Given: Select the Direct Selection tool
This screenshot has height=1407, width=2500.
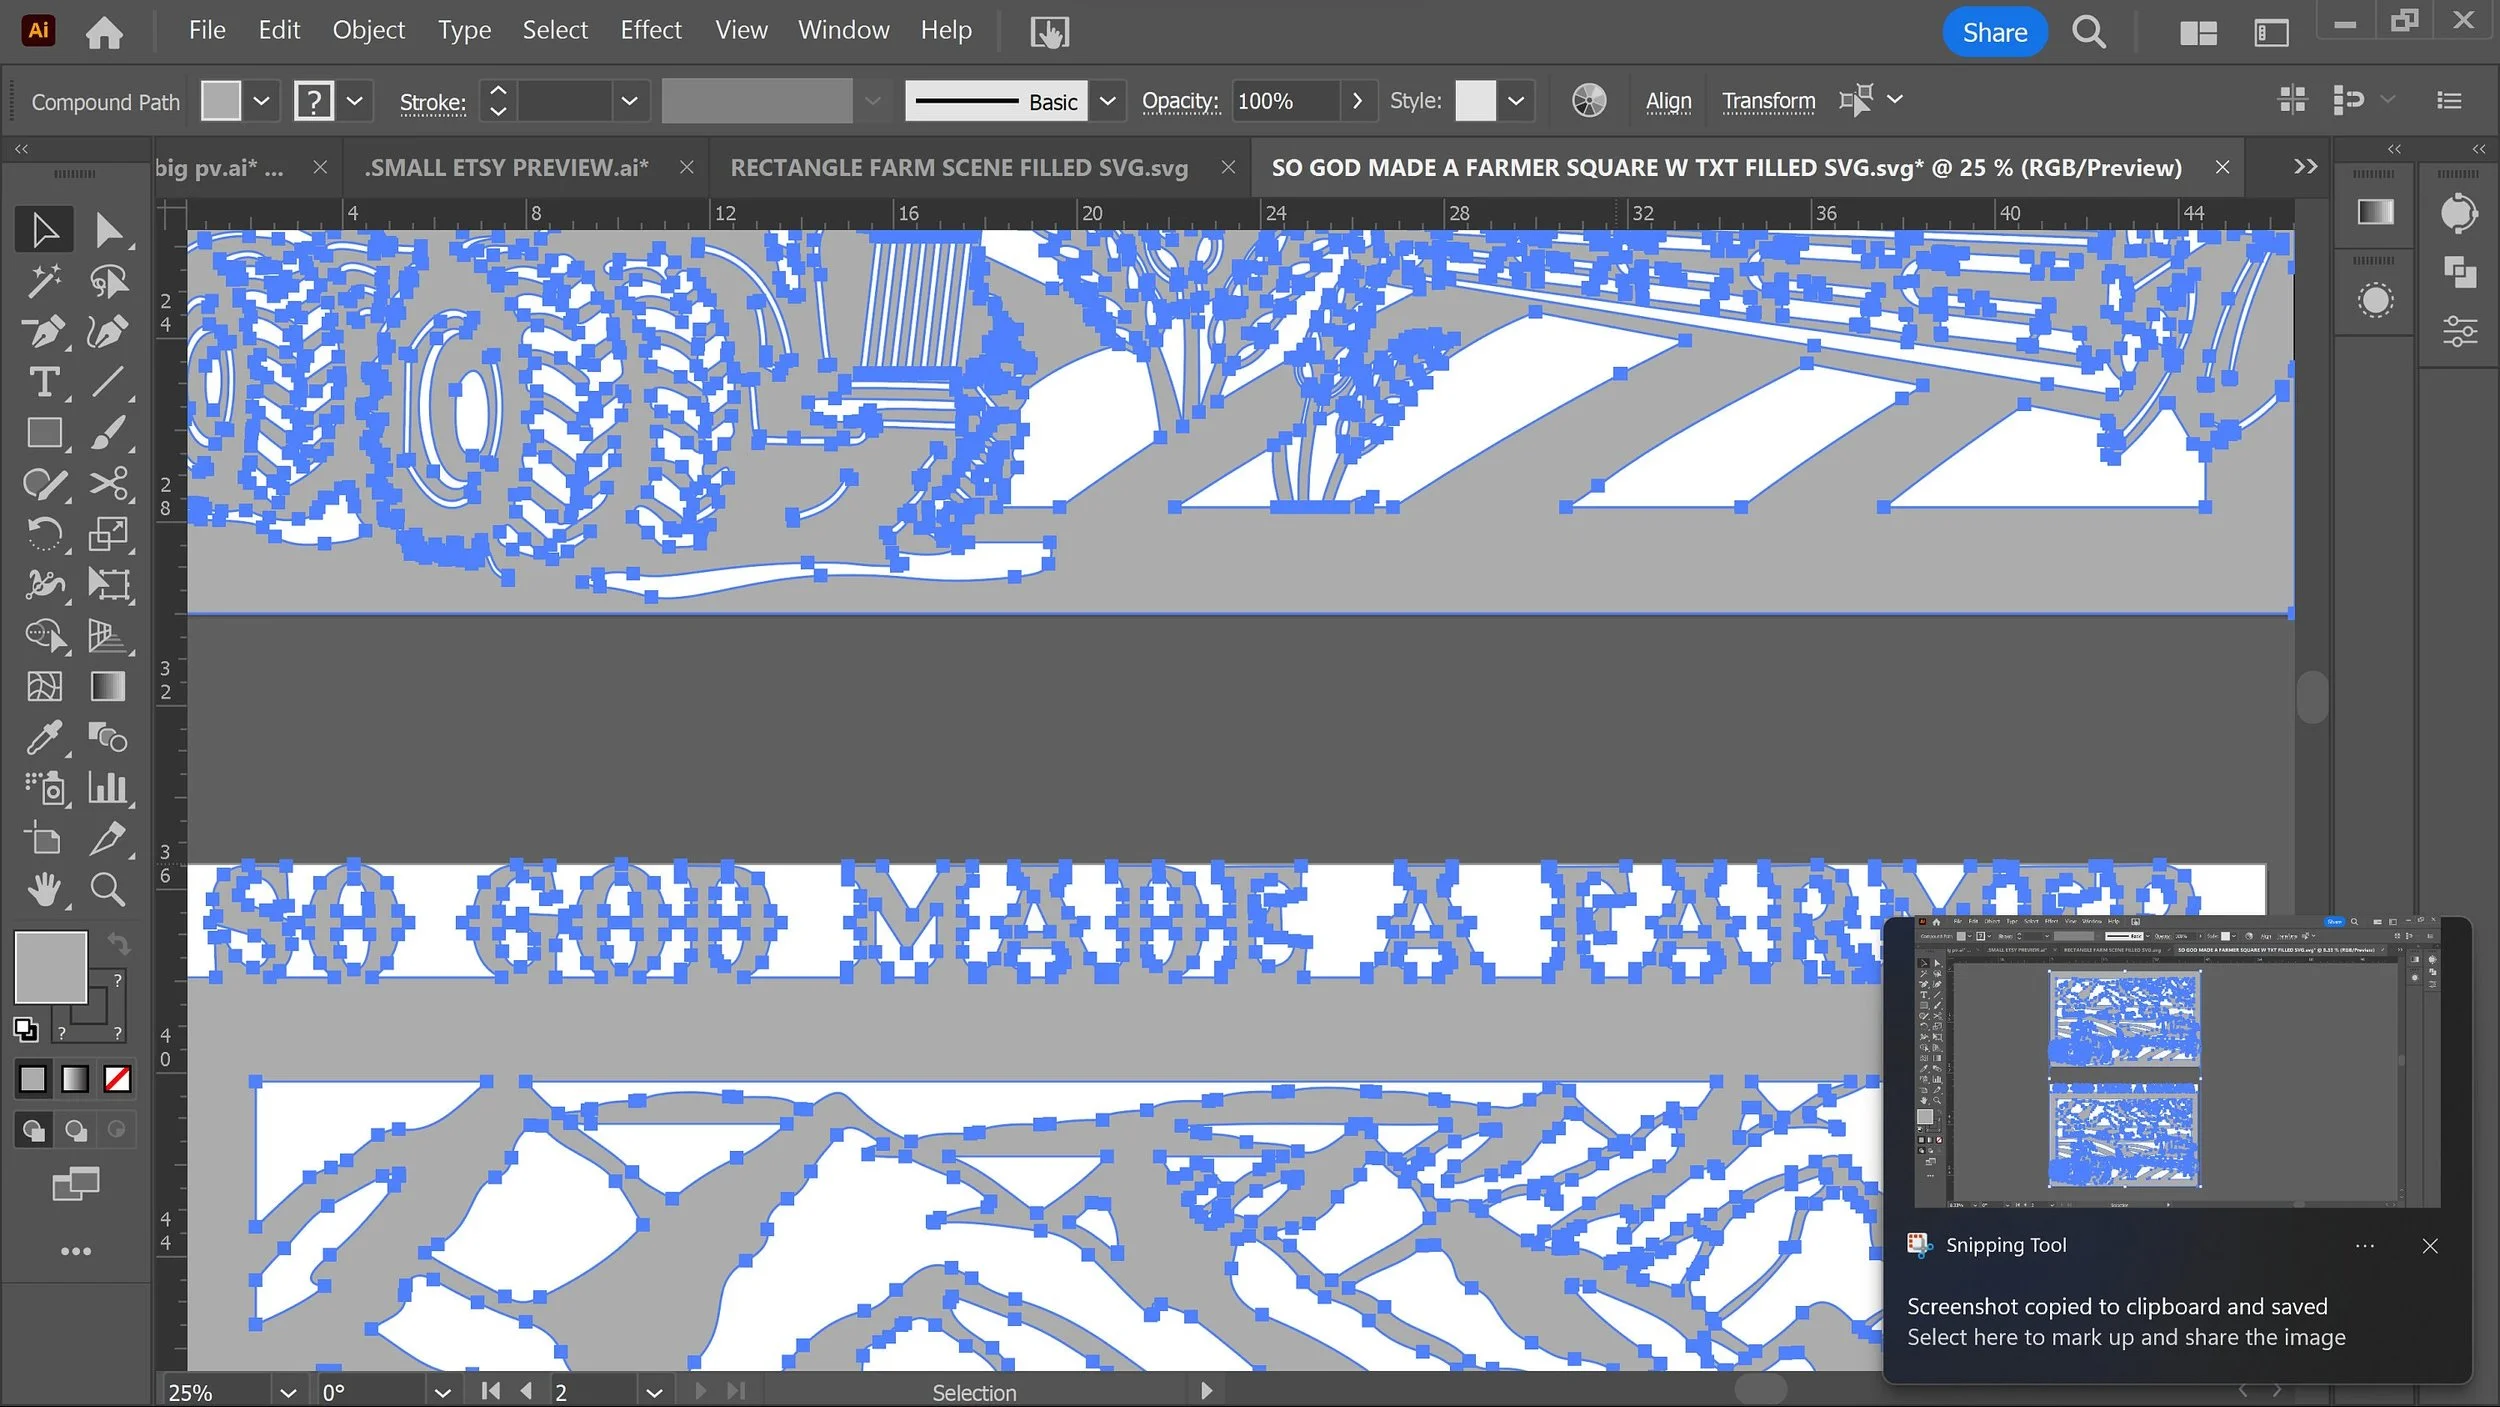Looking at the screenshot, I should click(x=107, y=231).
